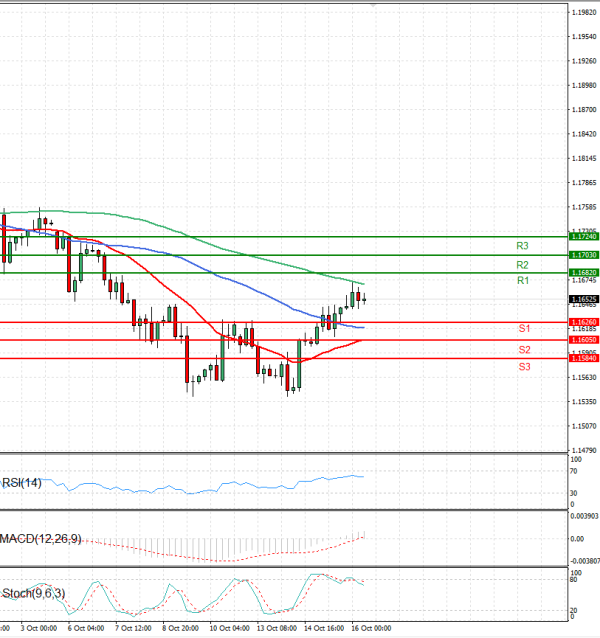This screenshot has height=638, width=600.
Task: Click the R1 resistance label
Action: coord(522,283)
